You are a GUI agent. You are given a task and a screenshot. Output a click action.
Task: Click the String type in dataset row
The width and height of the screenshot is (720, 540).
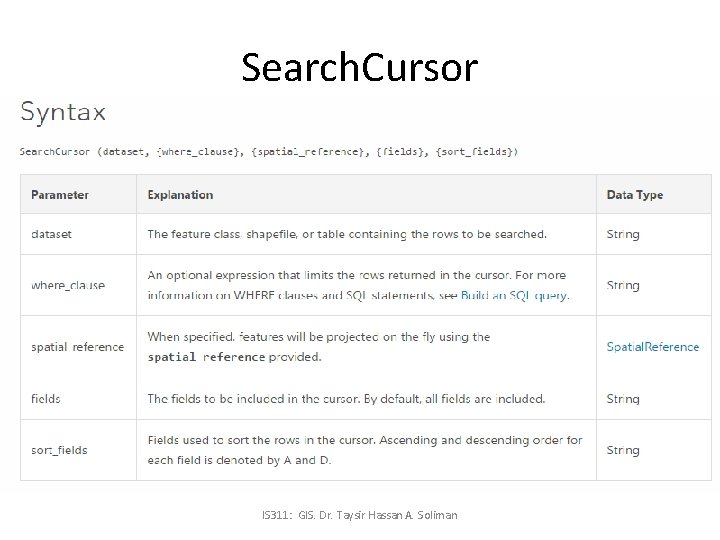(x=623, y=234)
